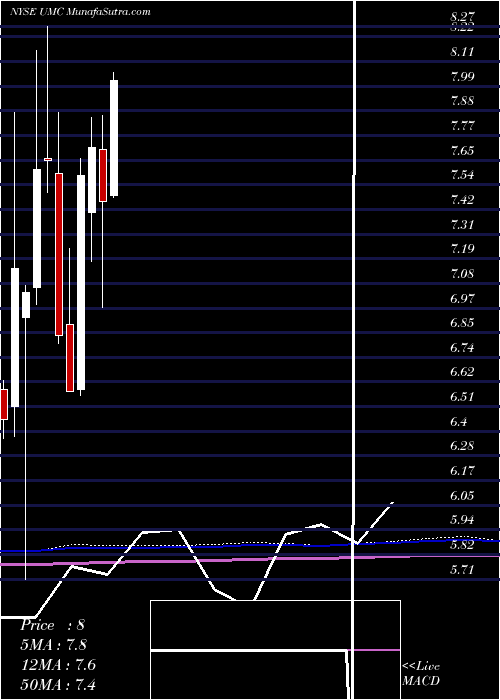Click the NYSE UMC MunafaSutra.com chart title
The height and width of the screenshot is (700, 500).
point(80,12)
